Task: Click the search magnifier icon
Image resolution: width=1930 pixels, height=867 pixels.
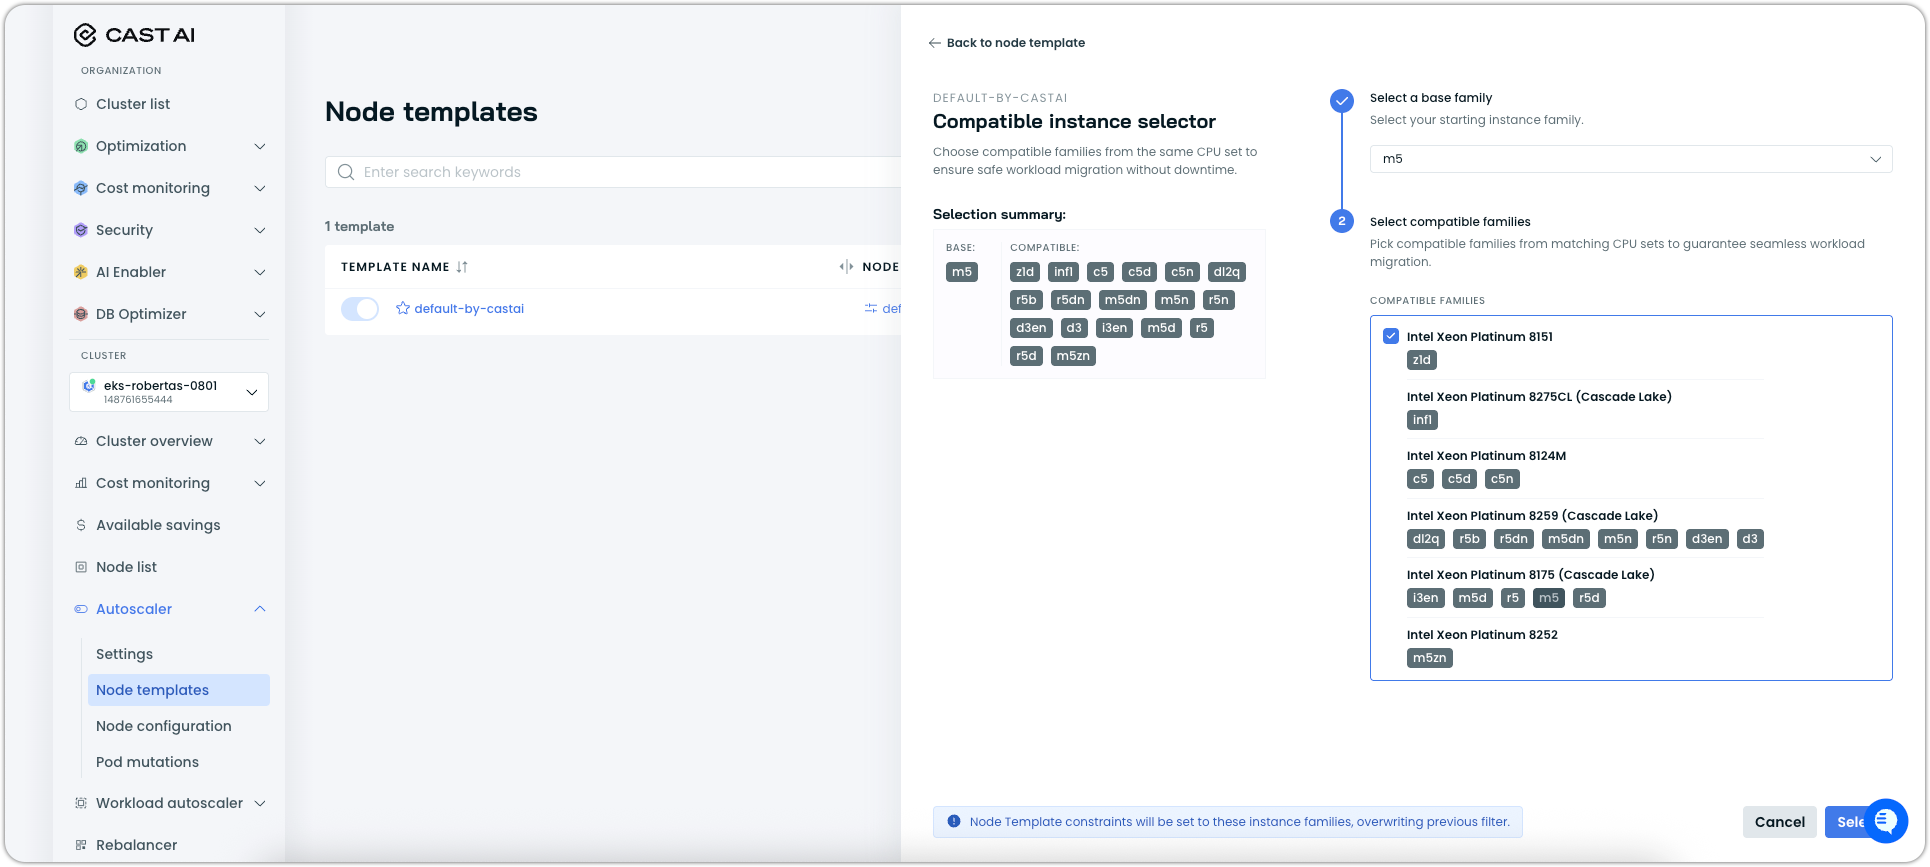Action: point(346,172)
